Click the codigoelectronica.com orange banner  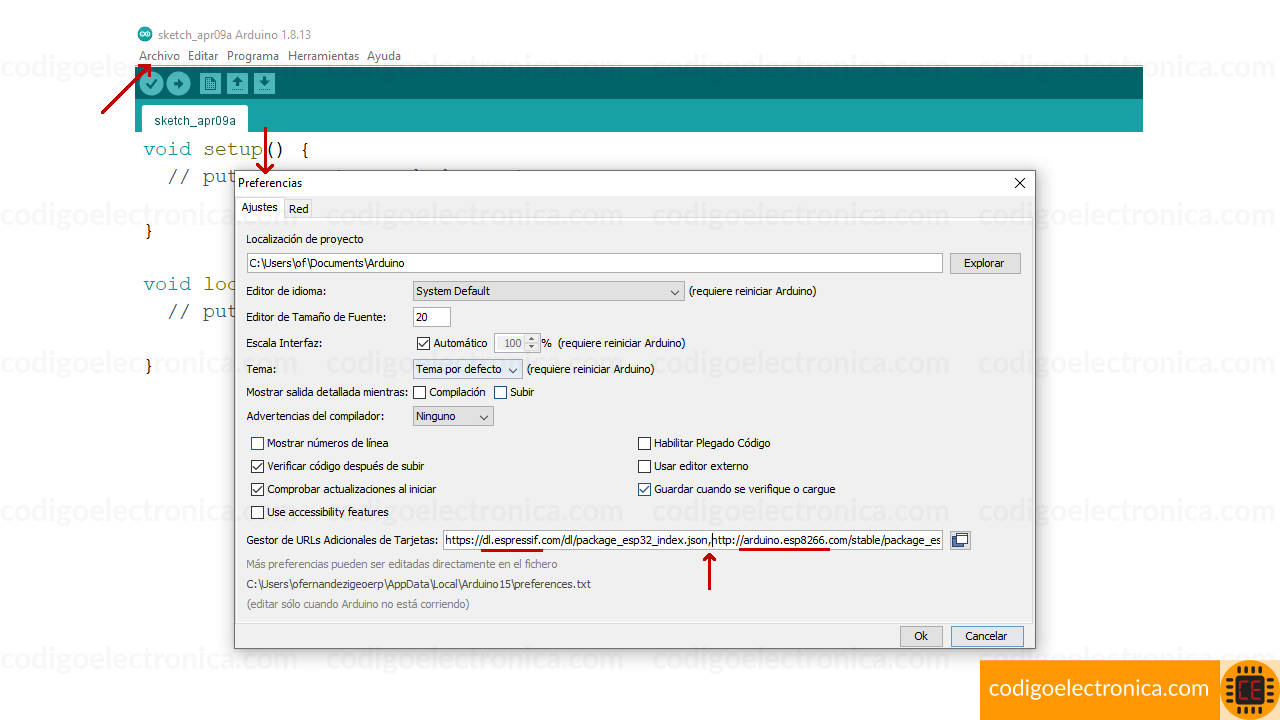pyautogui.click(x=1099, y=689)
